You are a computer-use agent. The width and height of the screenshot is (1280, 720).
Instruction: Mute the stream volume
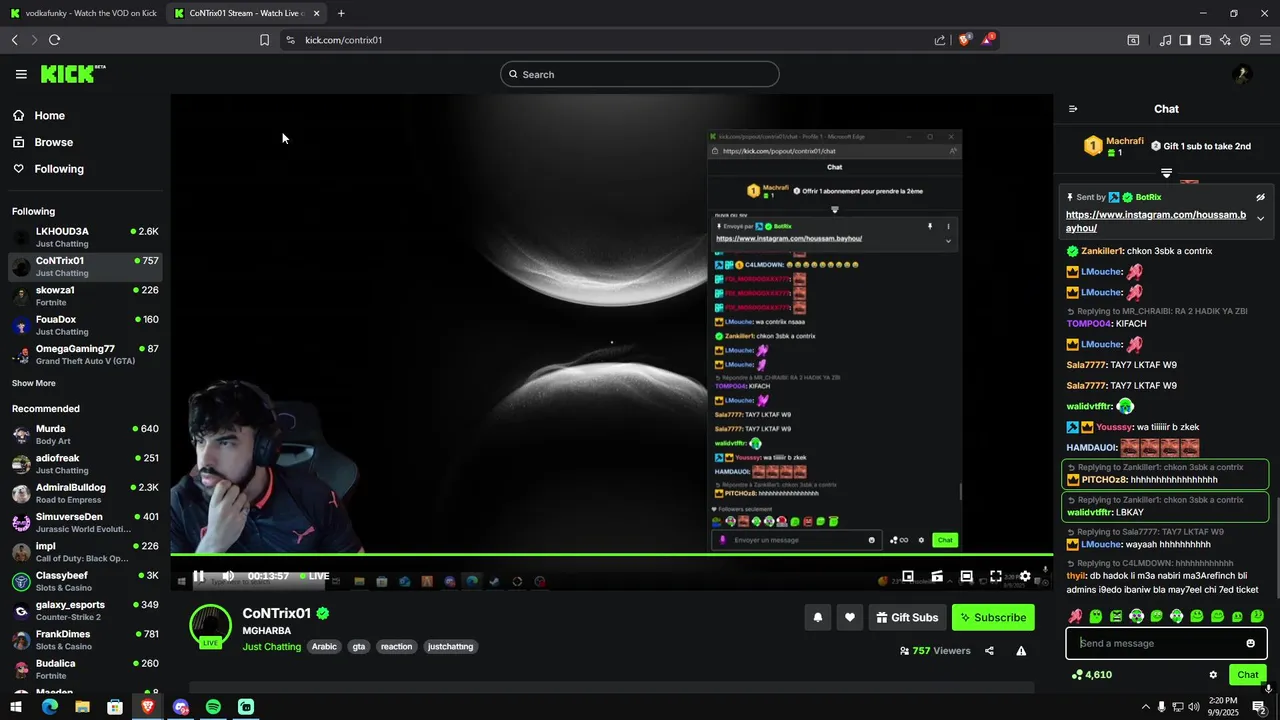(228, 576)
